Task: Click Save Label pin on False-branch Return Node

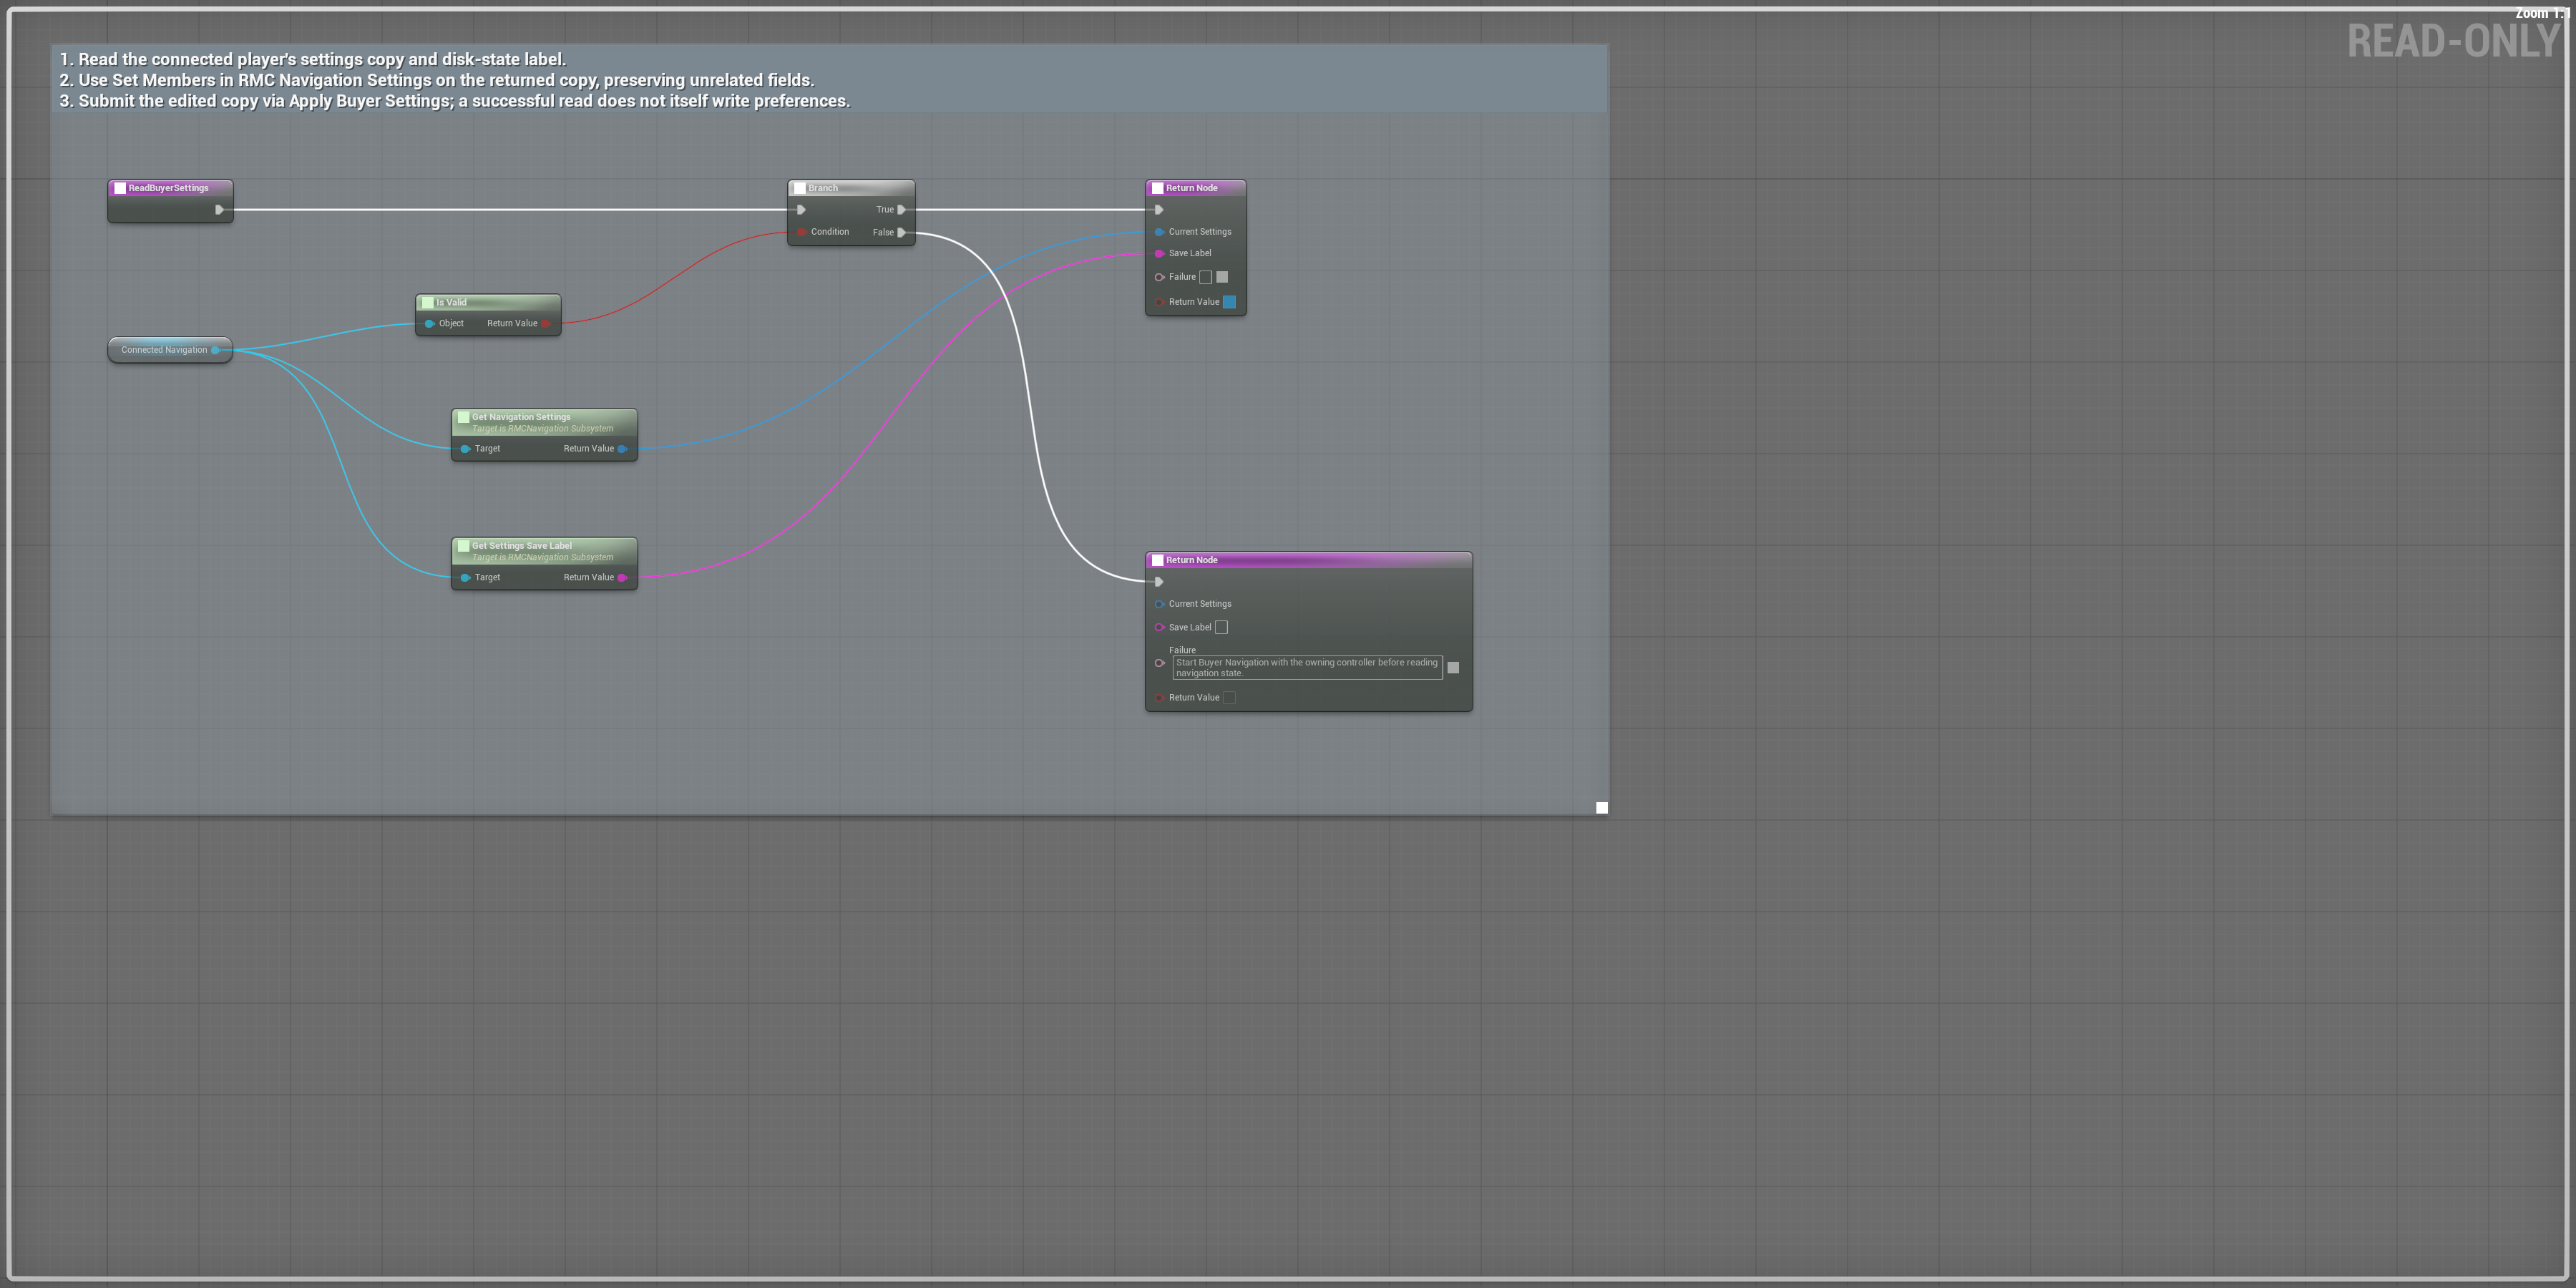Action: click(1160, 628)
